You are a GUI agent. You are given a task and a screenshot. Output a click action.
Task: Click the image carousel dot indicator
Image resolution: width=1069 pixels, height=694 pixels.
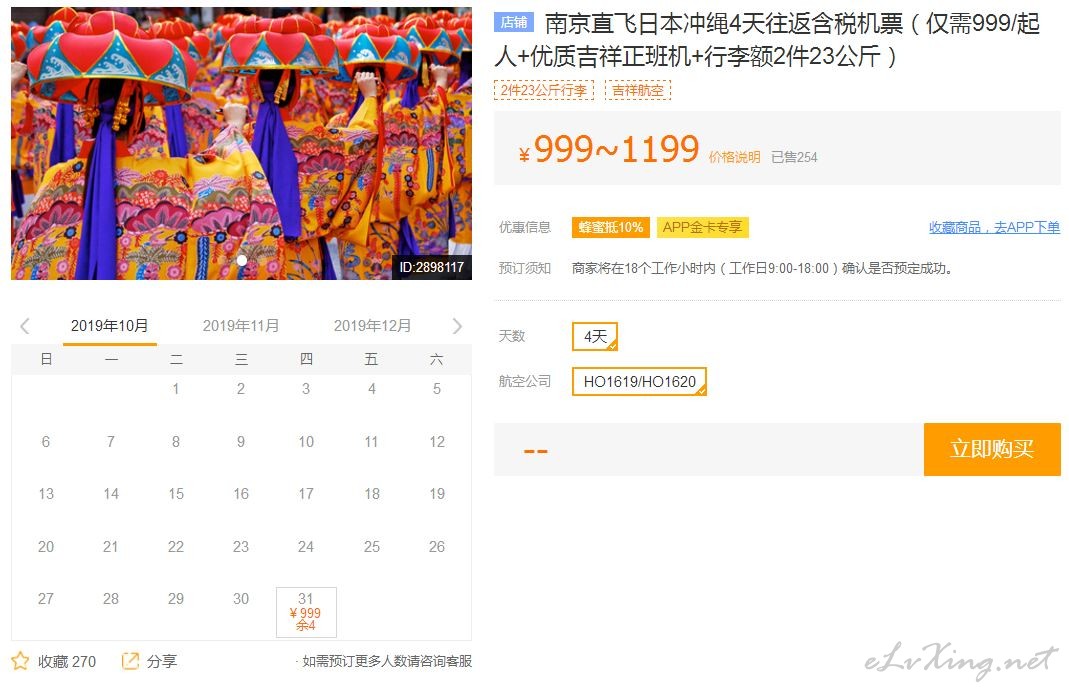pos(241,260)
